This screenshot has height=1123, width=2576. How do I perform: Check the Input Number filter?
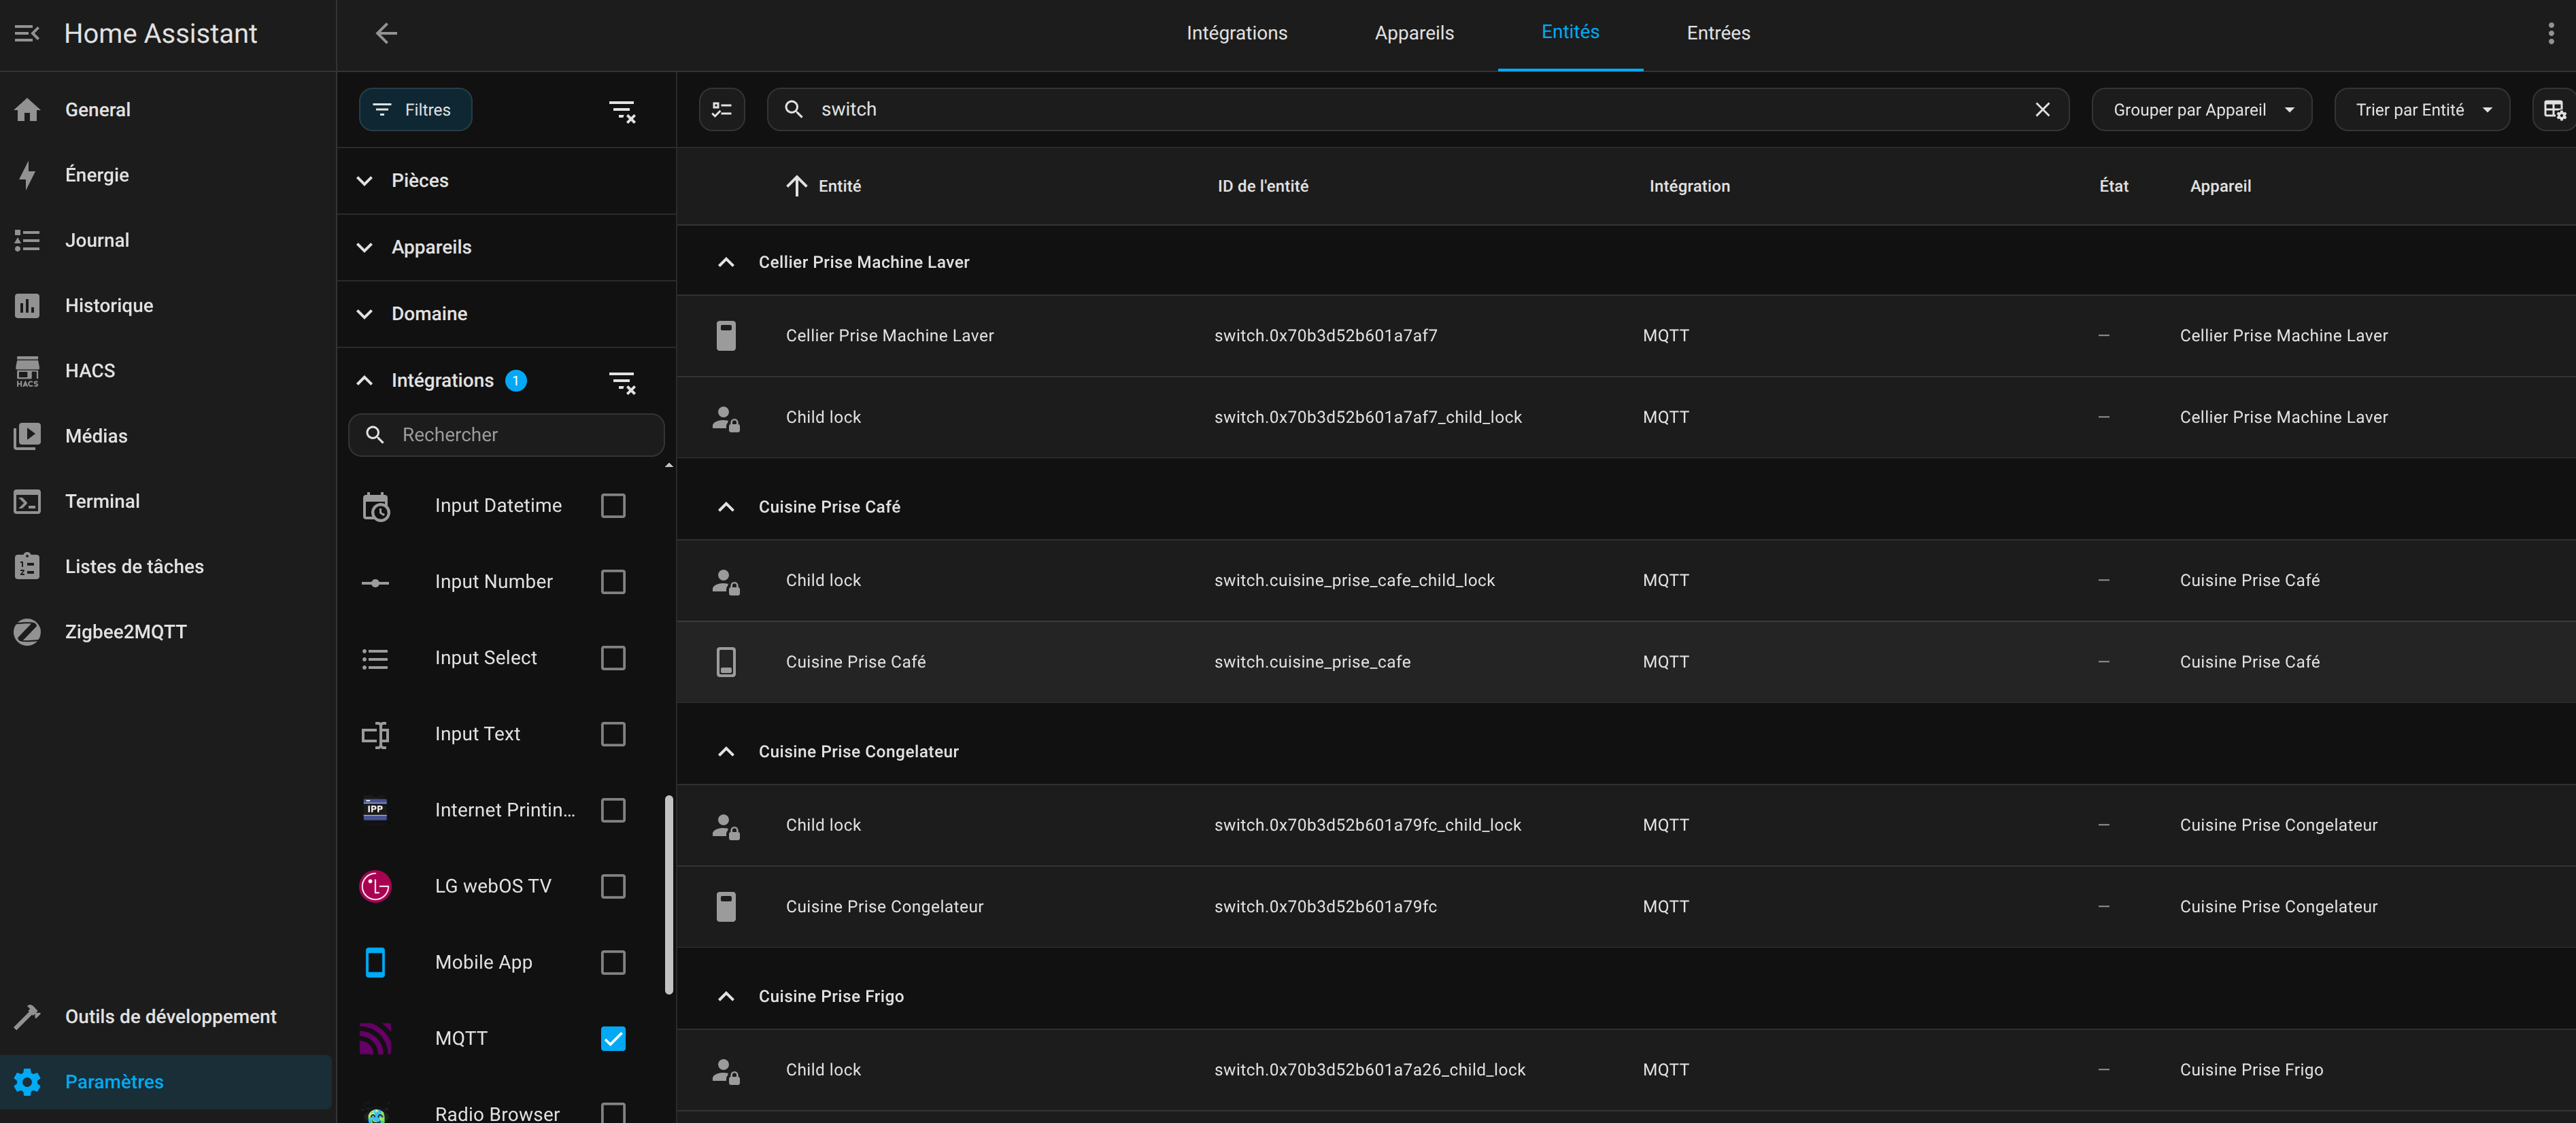click(613, 582)
